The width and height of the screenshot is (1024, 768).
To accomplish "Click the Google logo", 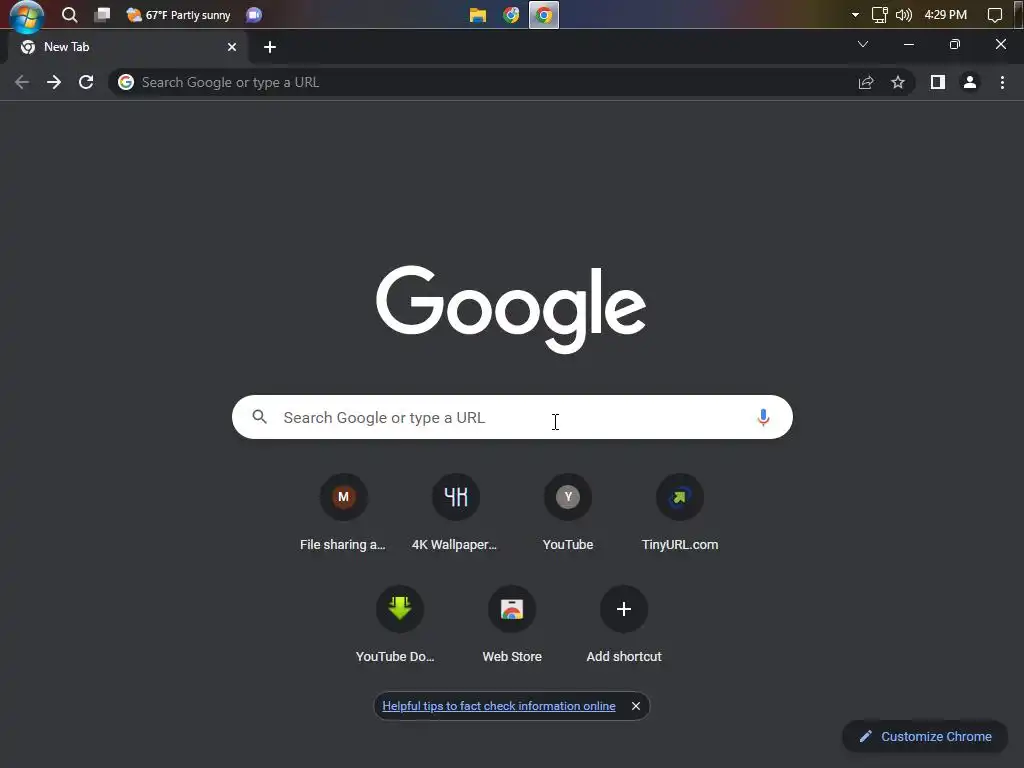I will [x=511, y=309].
